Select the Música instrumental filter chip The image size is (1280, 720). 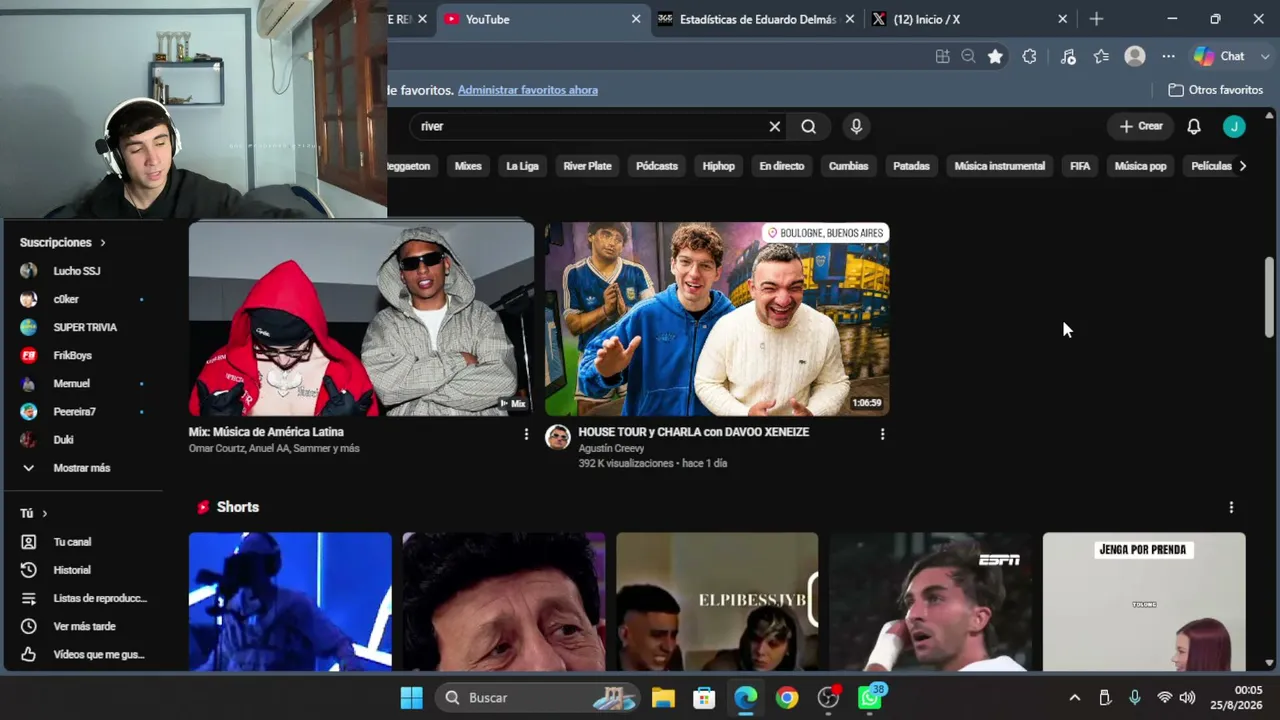coord(1000,166)
